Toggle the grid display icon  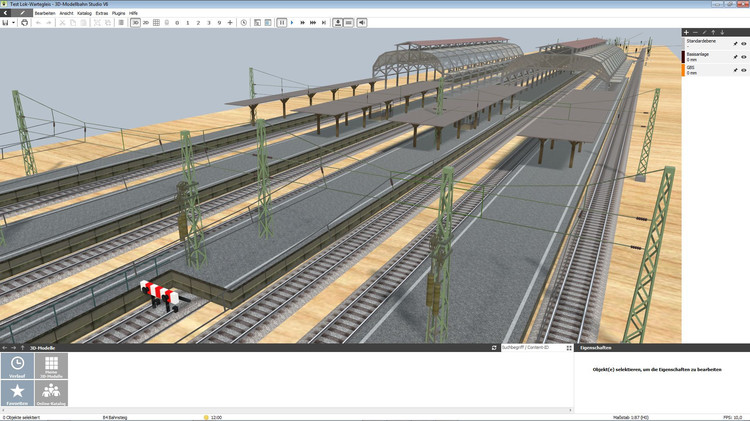(156, 22)
